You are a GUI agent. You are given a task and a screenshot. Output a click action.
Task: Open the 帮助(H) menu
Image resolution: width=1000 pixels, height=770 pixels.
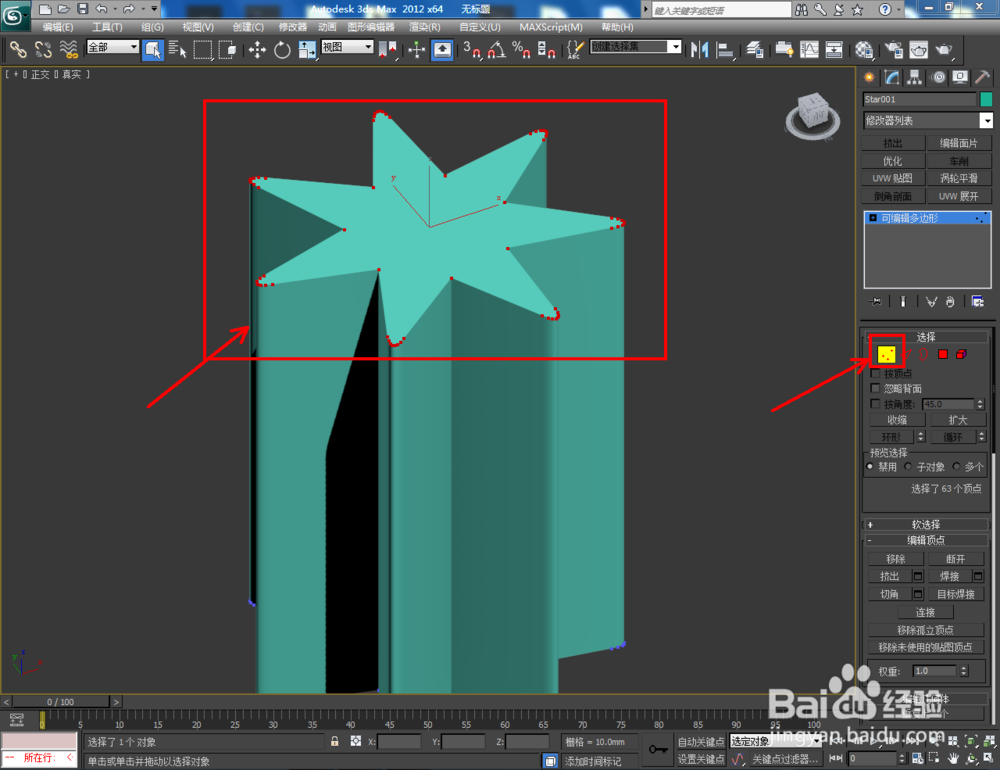(617, 27)
